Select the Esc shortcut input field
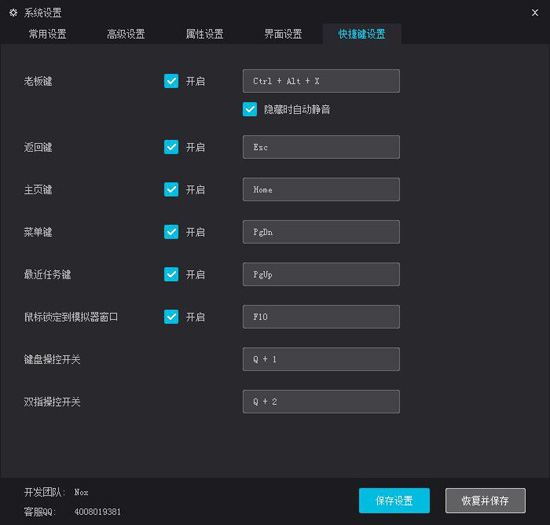This screenshot has width=550, height=525. tap(321, 147)
